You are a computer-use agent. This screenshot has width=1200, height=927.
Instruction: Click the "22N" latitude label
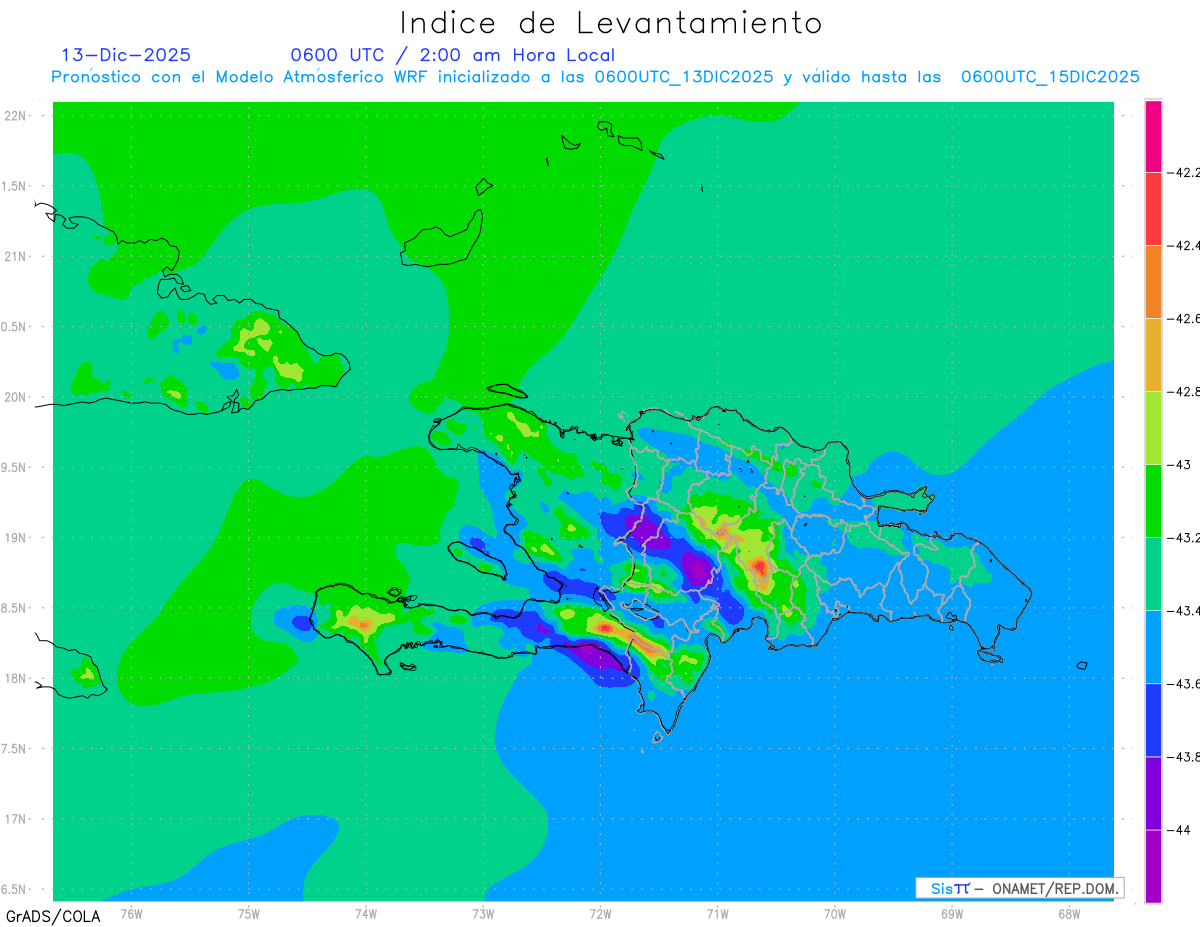[x=16, y=116]
